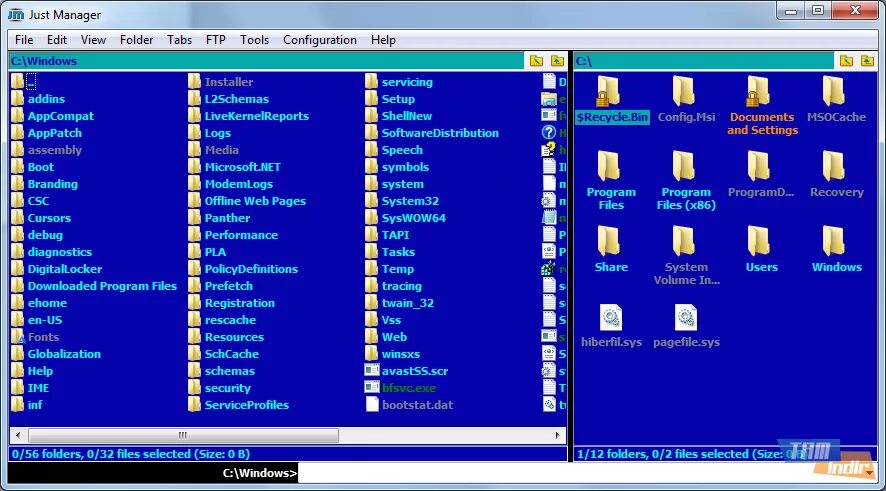Open the Folder menu
This screenshot has width=886, height=491.
click(136, 40)
